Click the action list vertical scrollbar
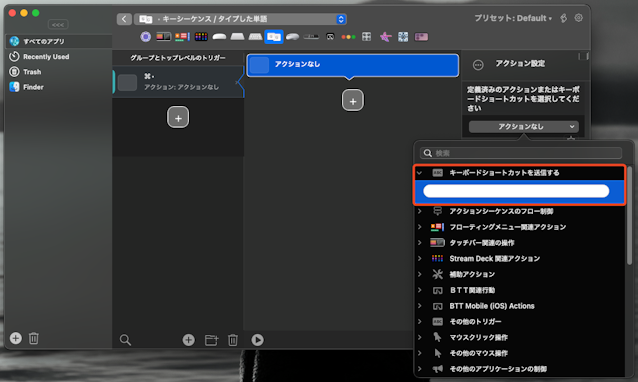Image resolution: width=638 pixels, height=382 pixels. pos(629,216)
